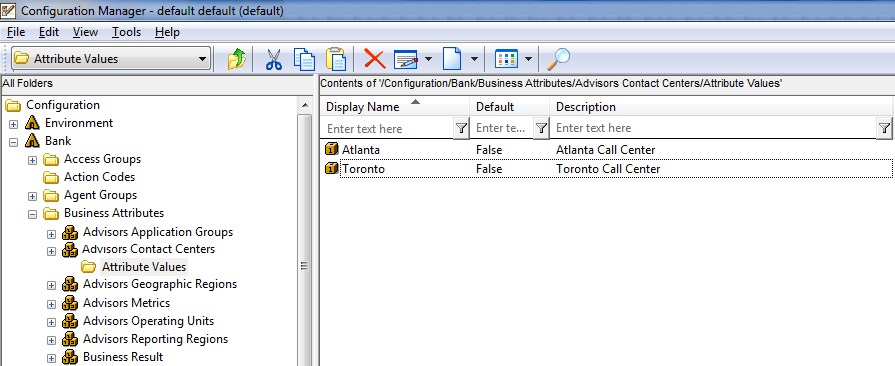Screen dimensions: 895x366
Task: Collapse the Business Attributes tree node
Action: pos(33,214)
